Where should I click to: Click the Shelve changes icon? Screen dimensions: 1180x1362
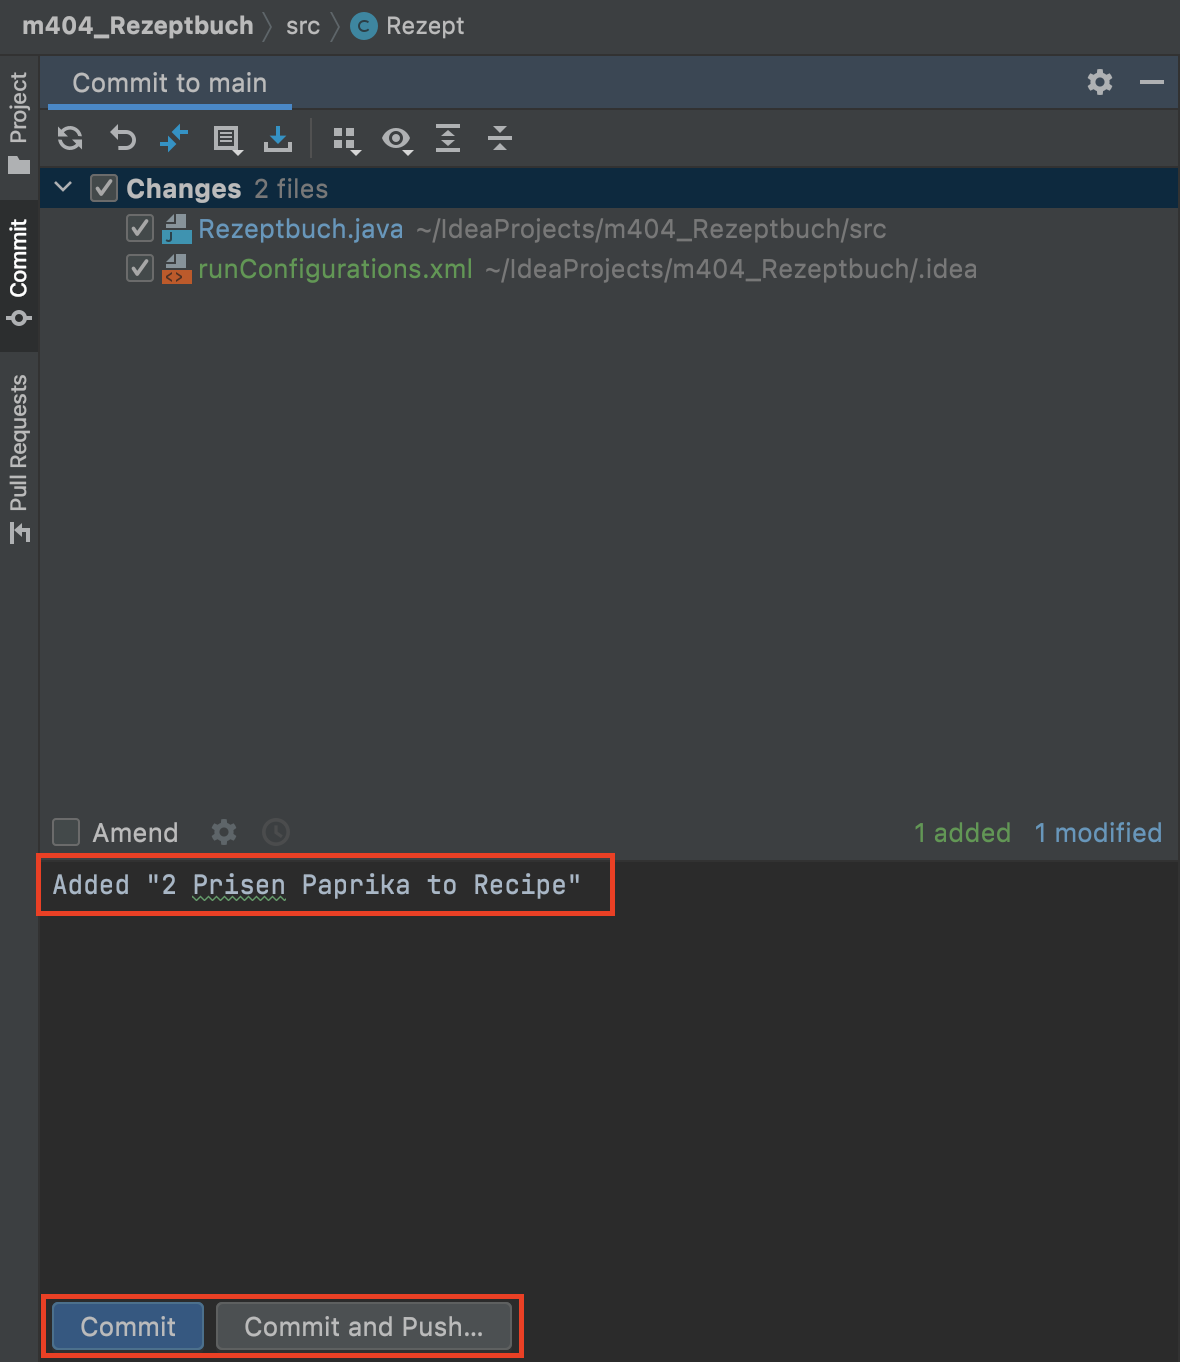(x=277, y=139)
